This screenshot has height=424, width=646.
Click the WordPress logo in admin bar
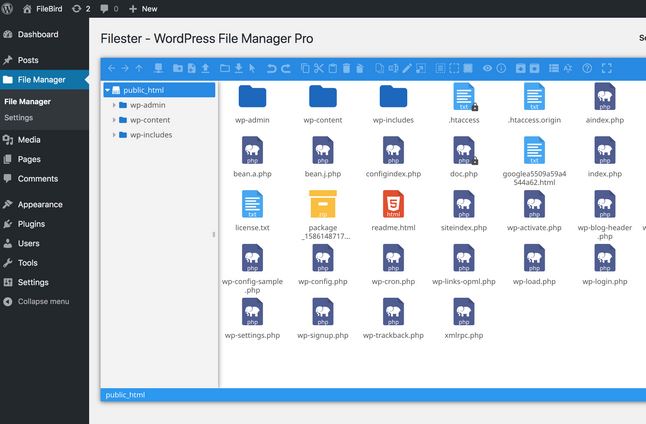coord(7,9)
